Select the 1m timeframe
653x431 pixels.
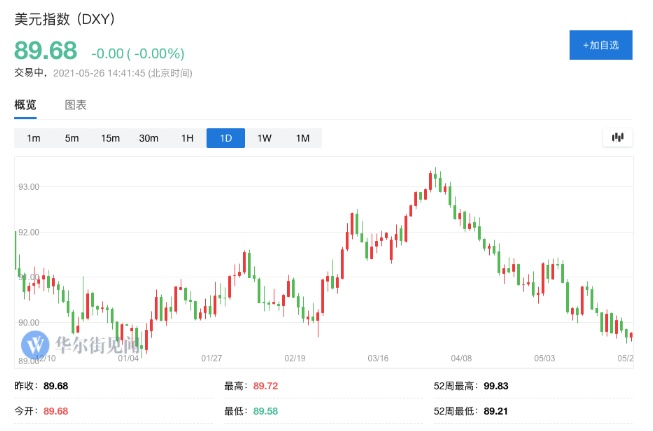coord(34,138)
